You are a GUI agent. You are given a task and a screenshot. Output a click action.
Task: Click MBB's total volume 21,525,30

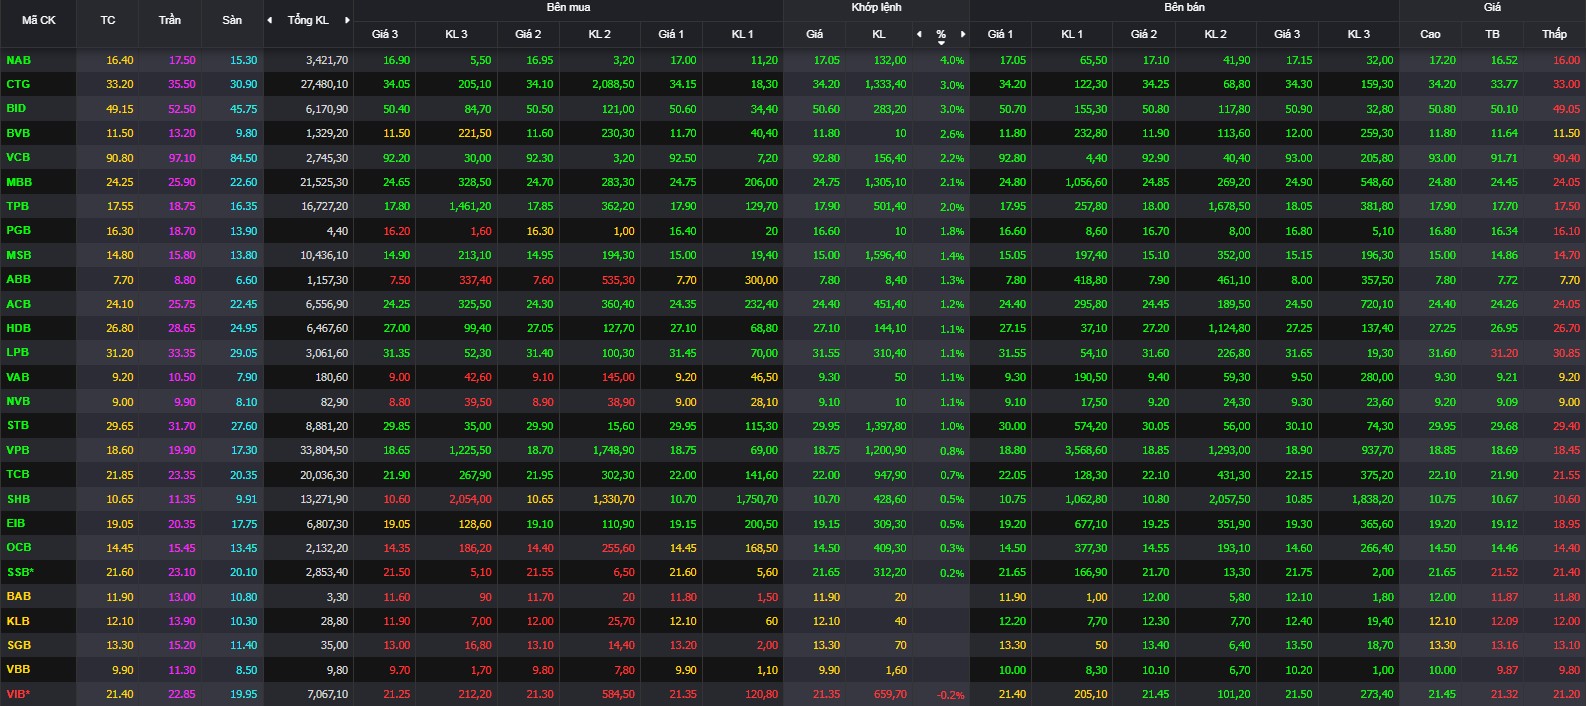[324, 183]
